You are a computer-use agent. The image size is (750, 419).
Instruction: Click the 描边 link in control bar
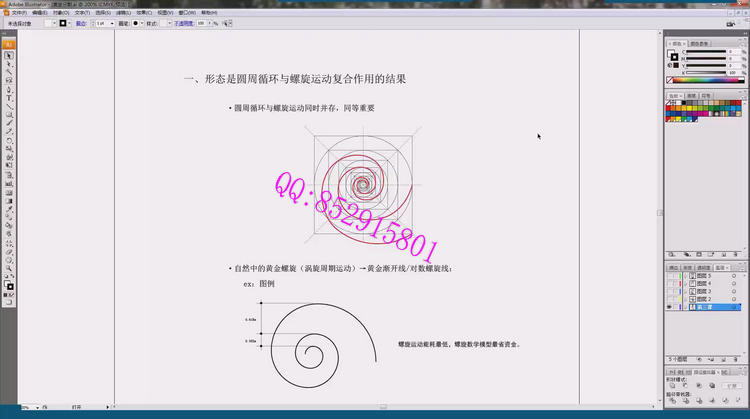81,22
